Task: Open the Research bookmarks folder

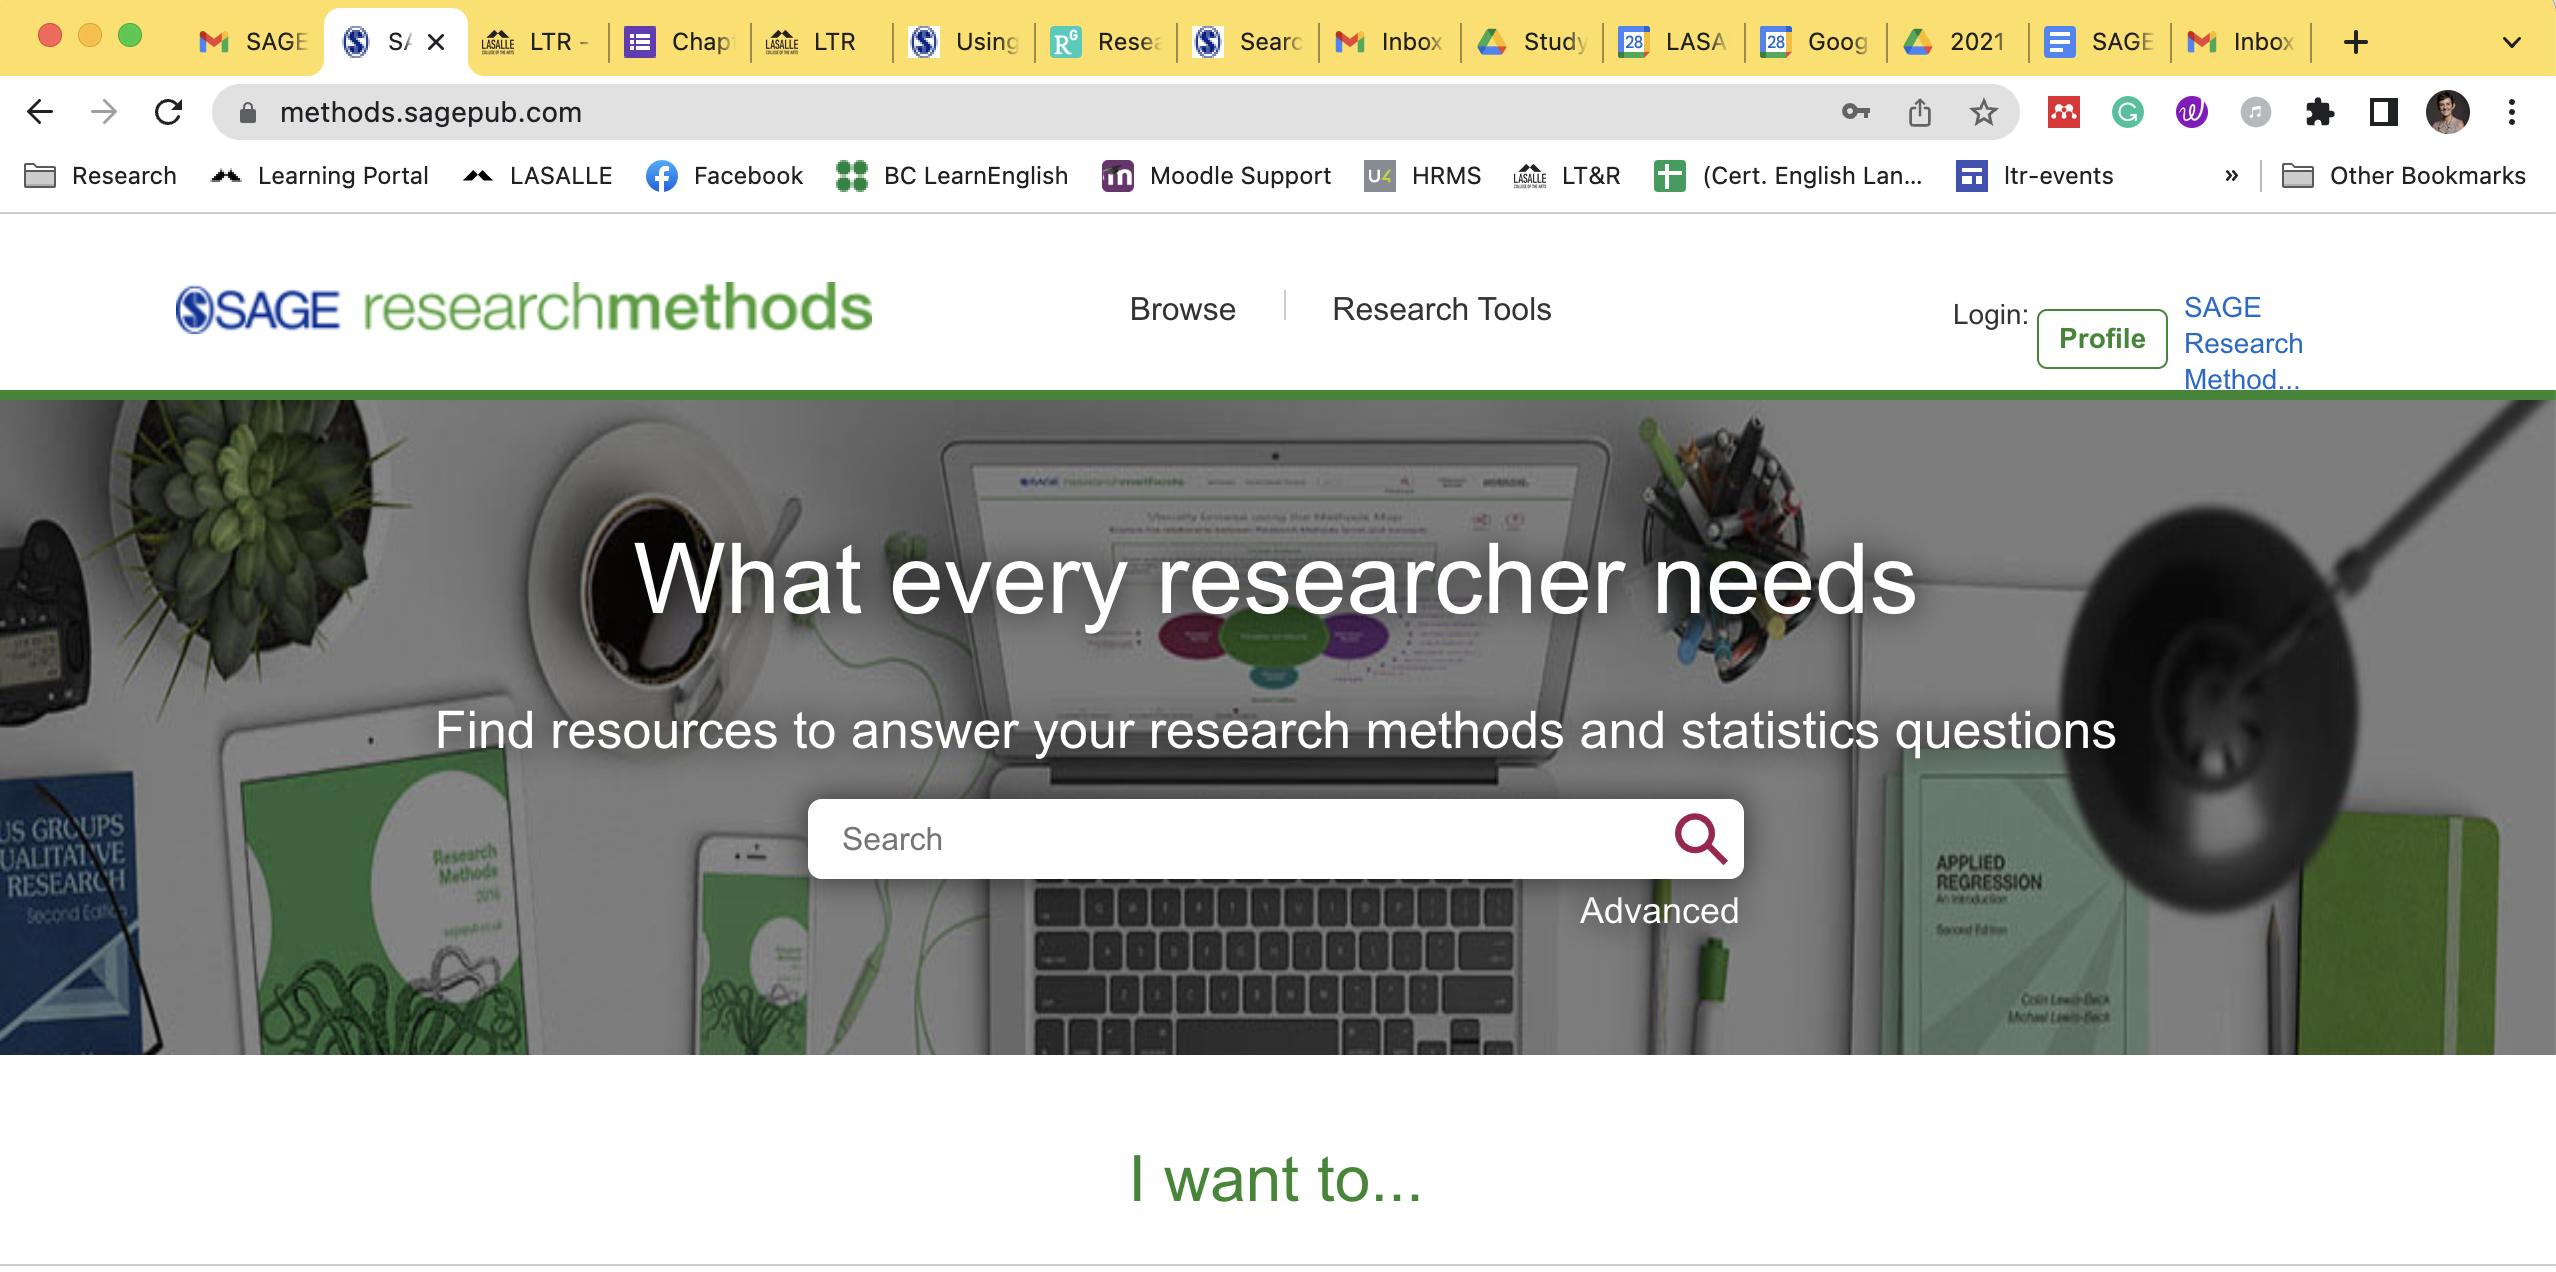Action: pos(100,176)
